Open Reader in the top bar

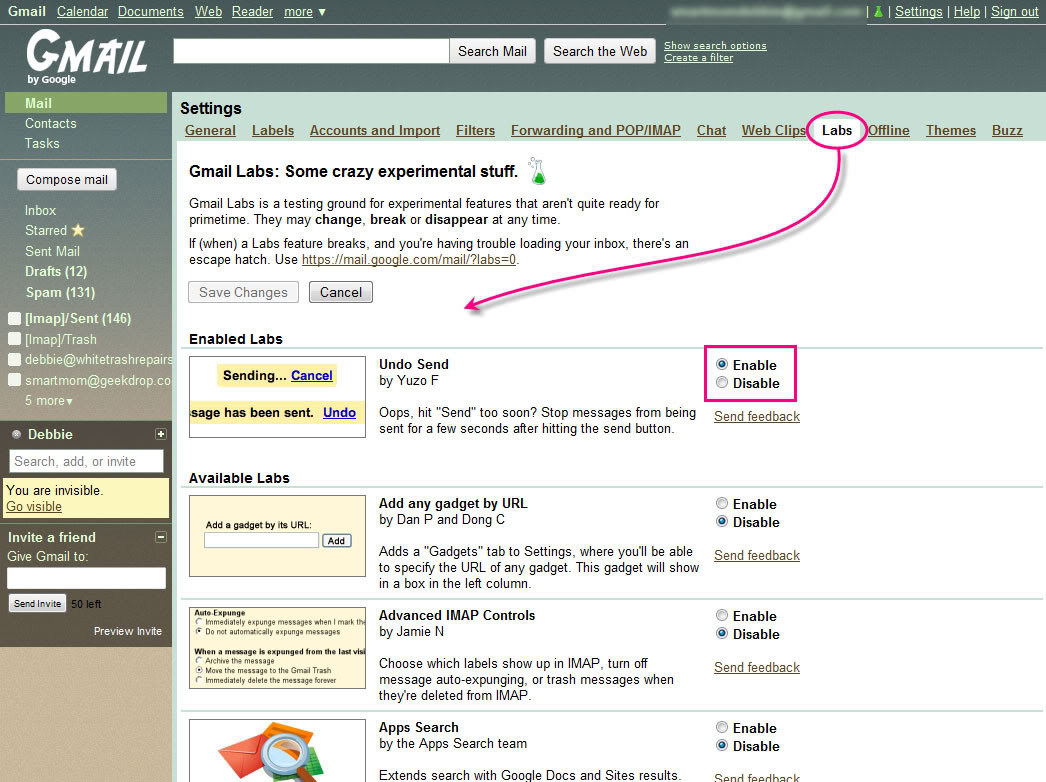coord(252,11)
